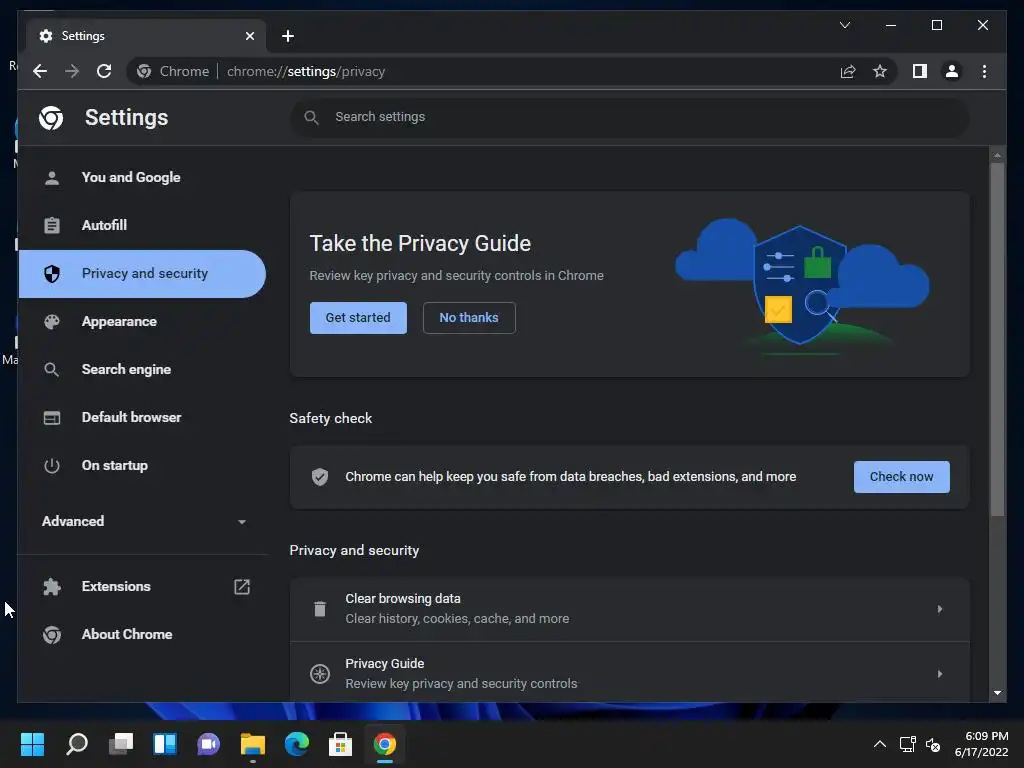Click Check now for safety check

tap(901, 477)
